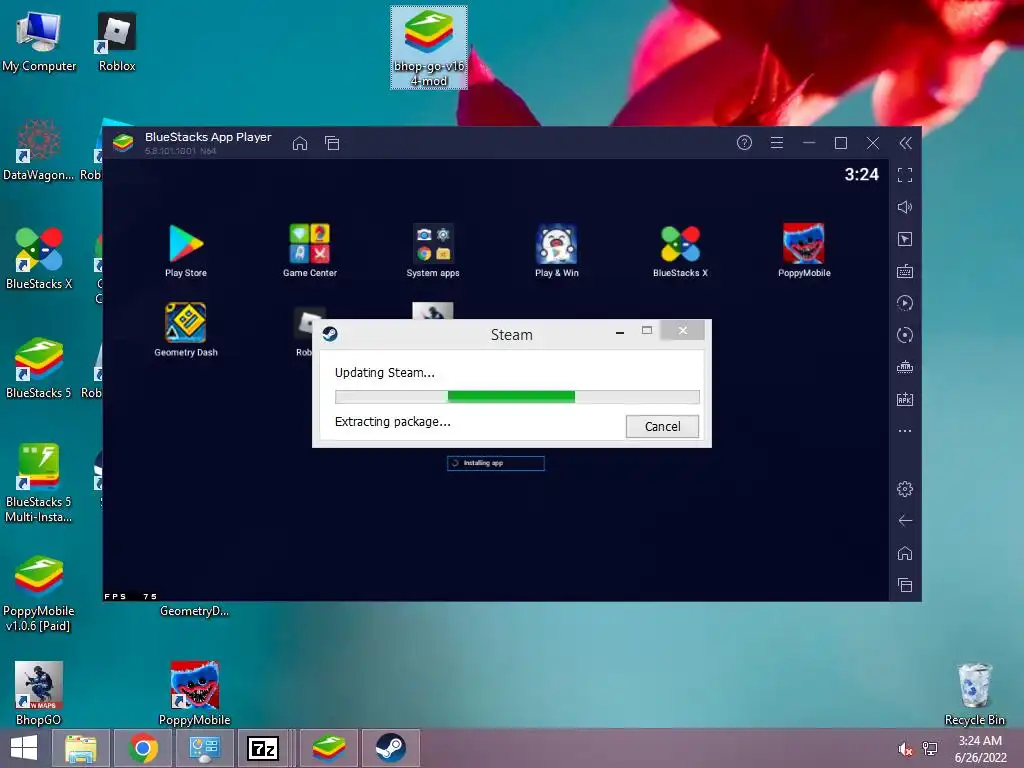Viewport: 1024px width, 768px height.
Task: Open BlueStacks help icon
Action: pos(744,142)
